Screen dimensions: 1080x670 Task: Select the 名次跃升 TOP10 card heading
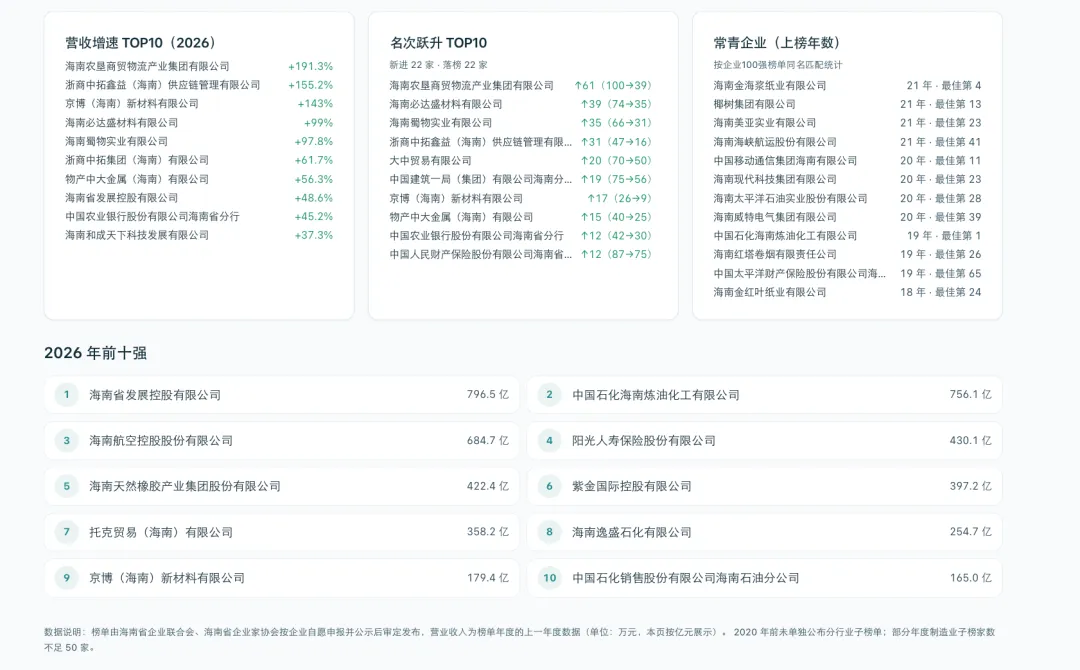point(438,43)
